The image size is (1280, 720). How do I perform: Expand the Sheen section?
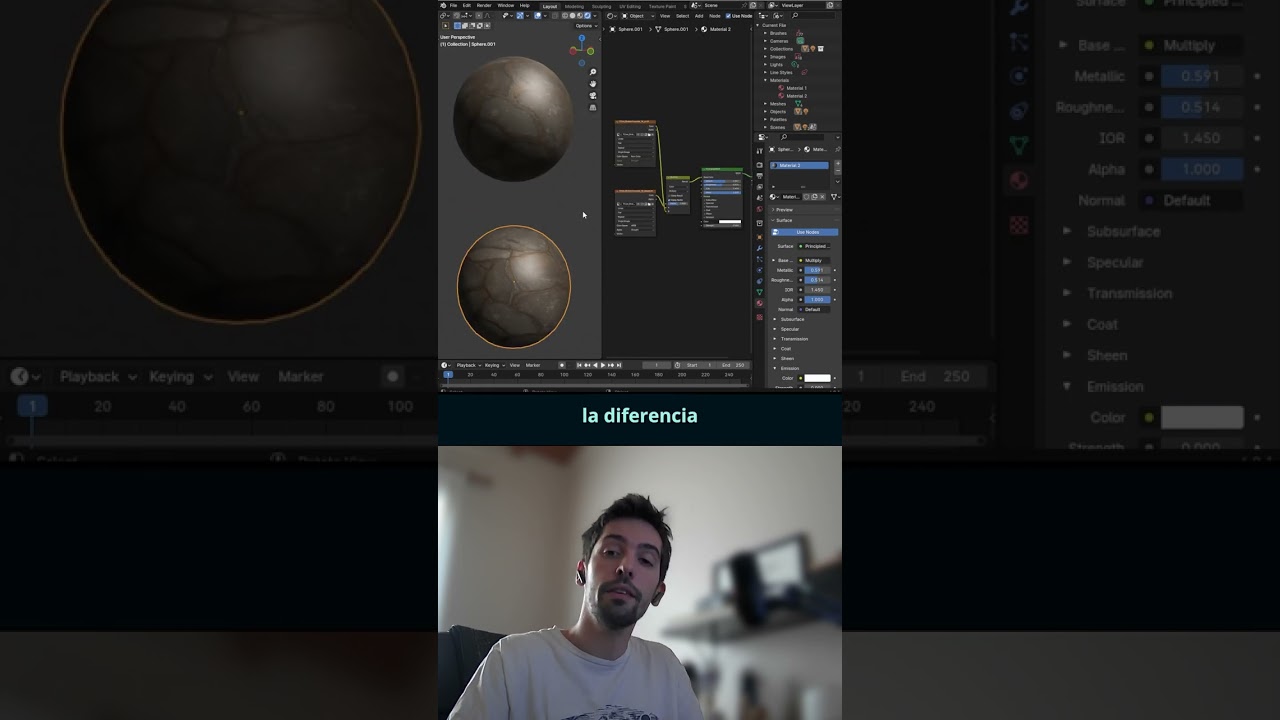click(774, 358)
